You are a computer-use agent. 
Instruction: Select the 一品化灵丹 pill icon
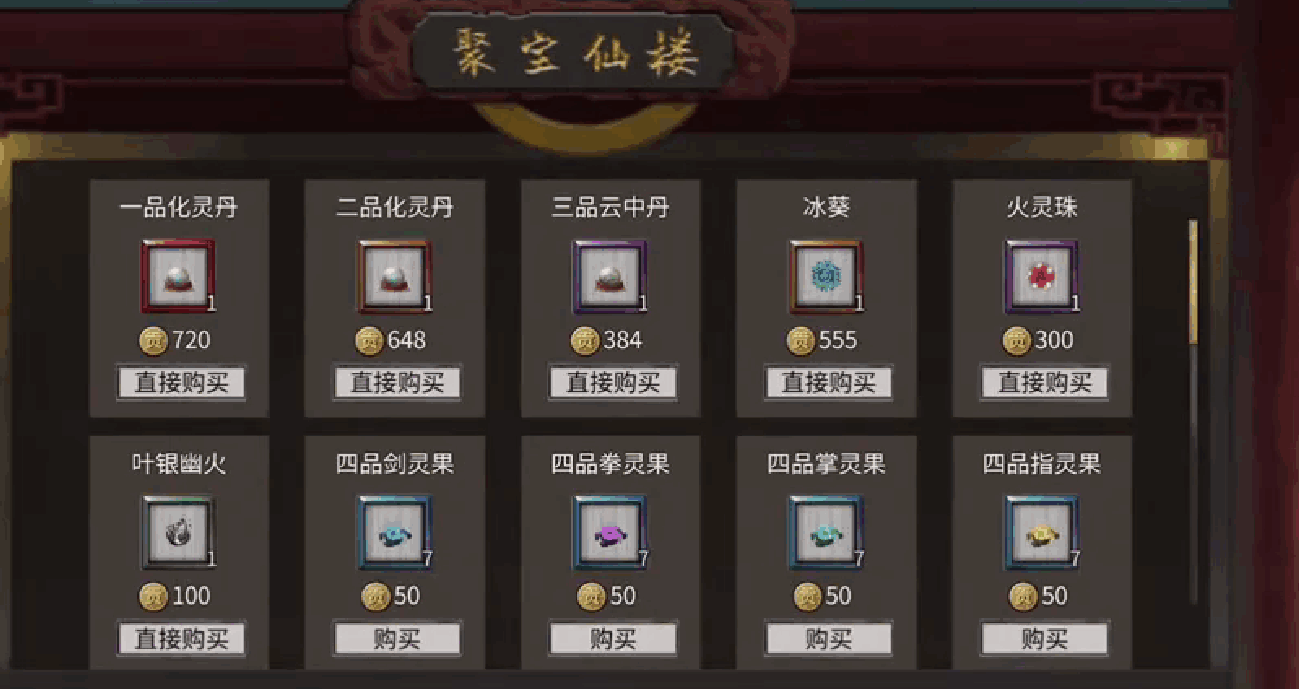point(178,276)
